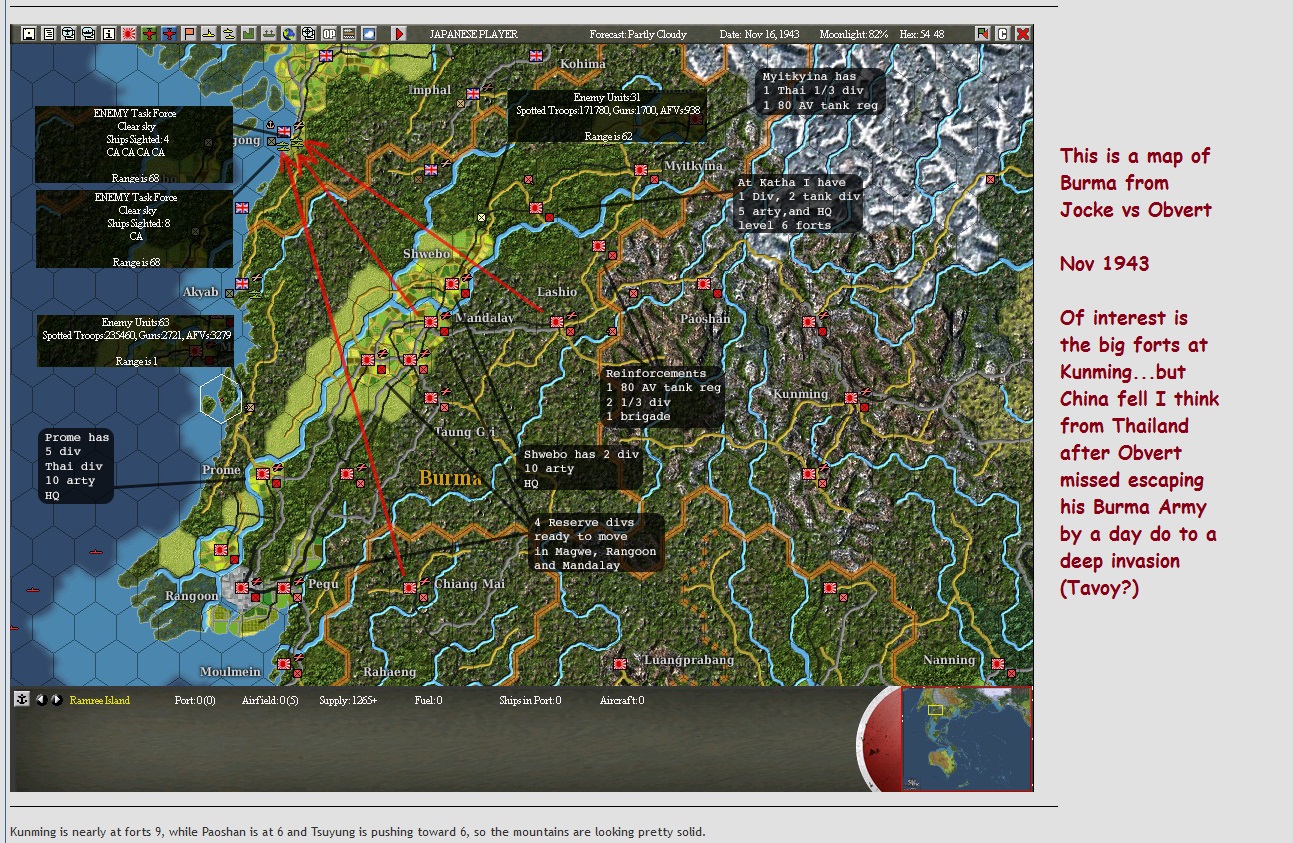Image resolution: width=1293 pixels, height=843 pixels.
Task: Click the Japanese rising sun flag icon
Action: 128,34
